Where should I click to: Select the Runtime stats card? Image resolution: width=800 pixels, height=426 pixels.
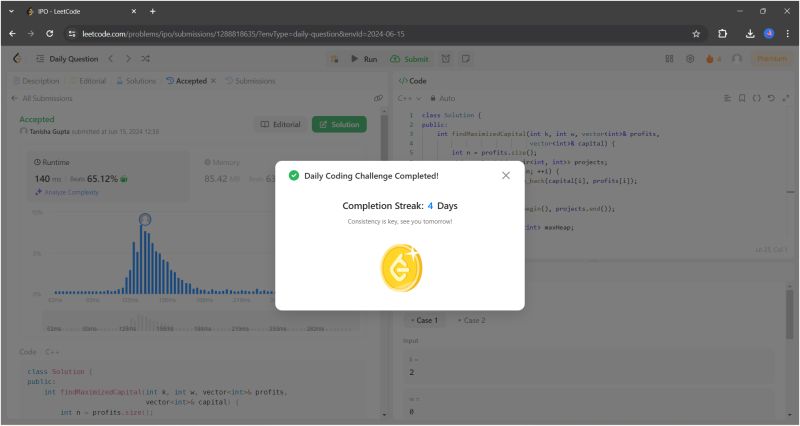[x=108, y=176]
